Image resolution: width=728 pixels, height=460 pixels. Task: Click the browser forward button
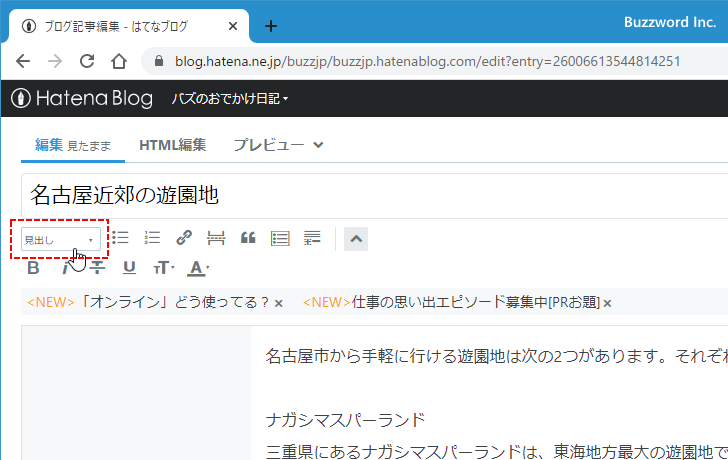[55, 61]
